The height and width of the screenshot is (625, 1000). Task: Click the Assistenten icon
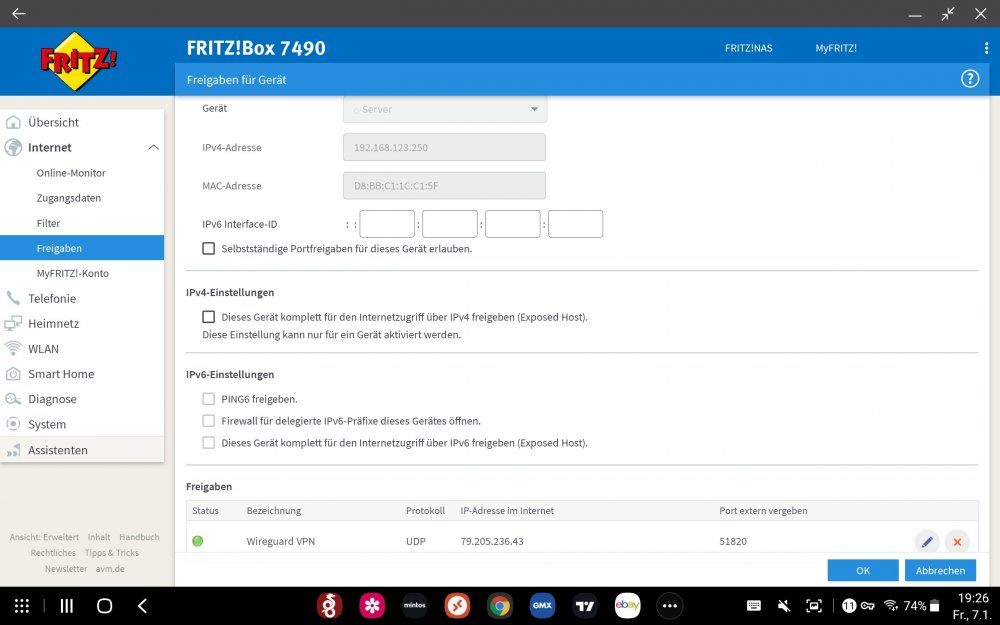coord(13,450)
